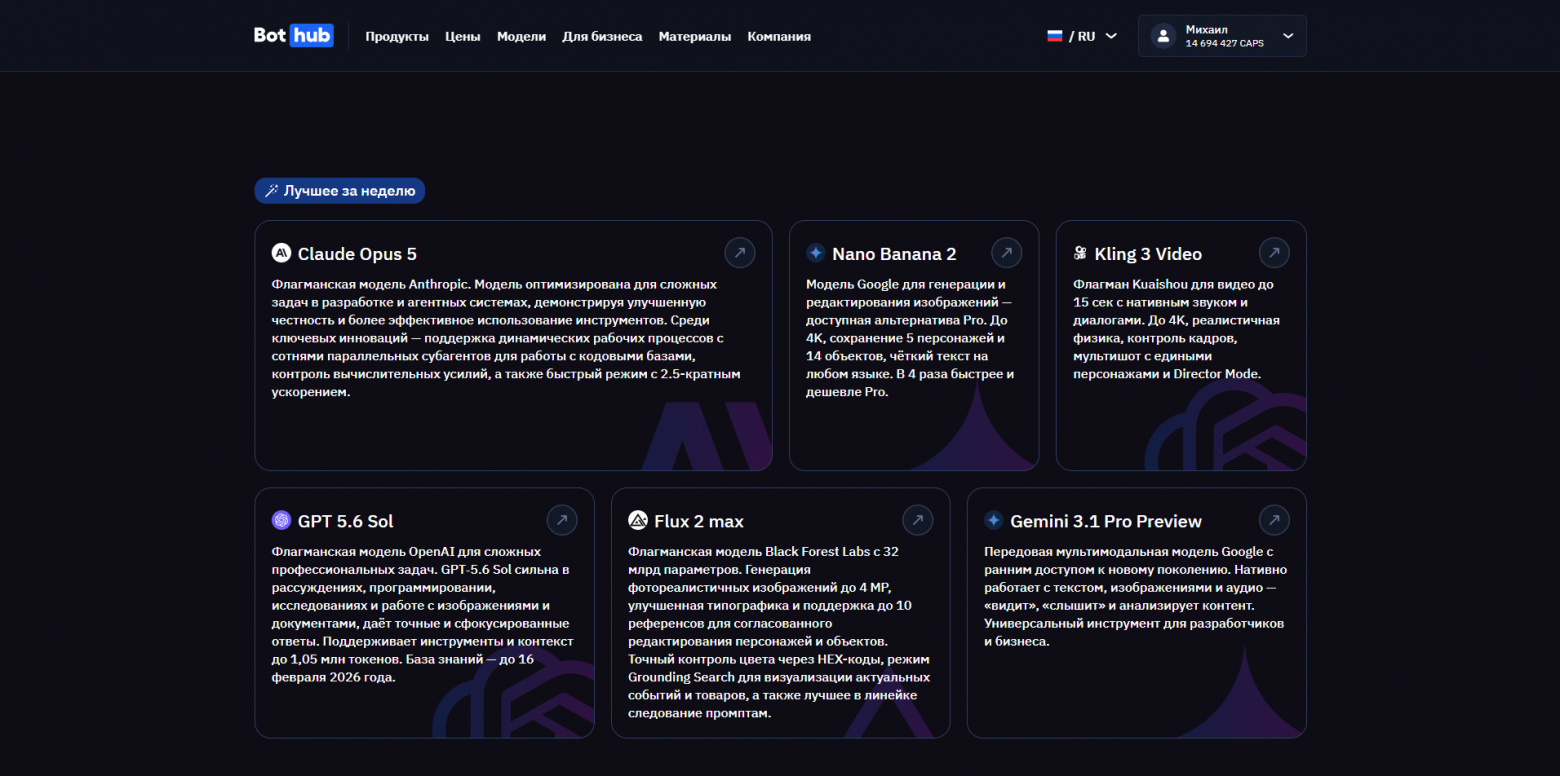Click the Russian flag icon
1560x776 pixels.
1055,36
